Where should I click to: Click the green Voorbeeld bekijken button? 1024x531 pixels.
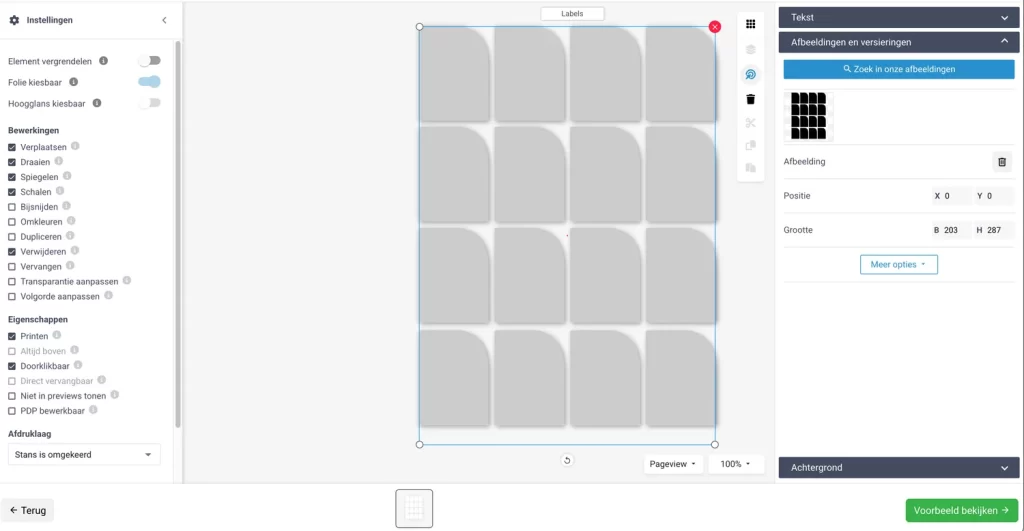tap(961, 510)
